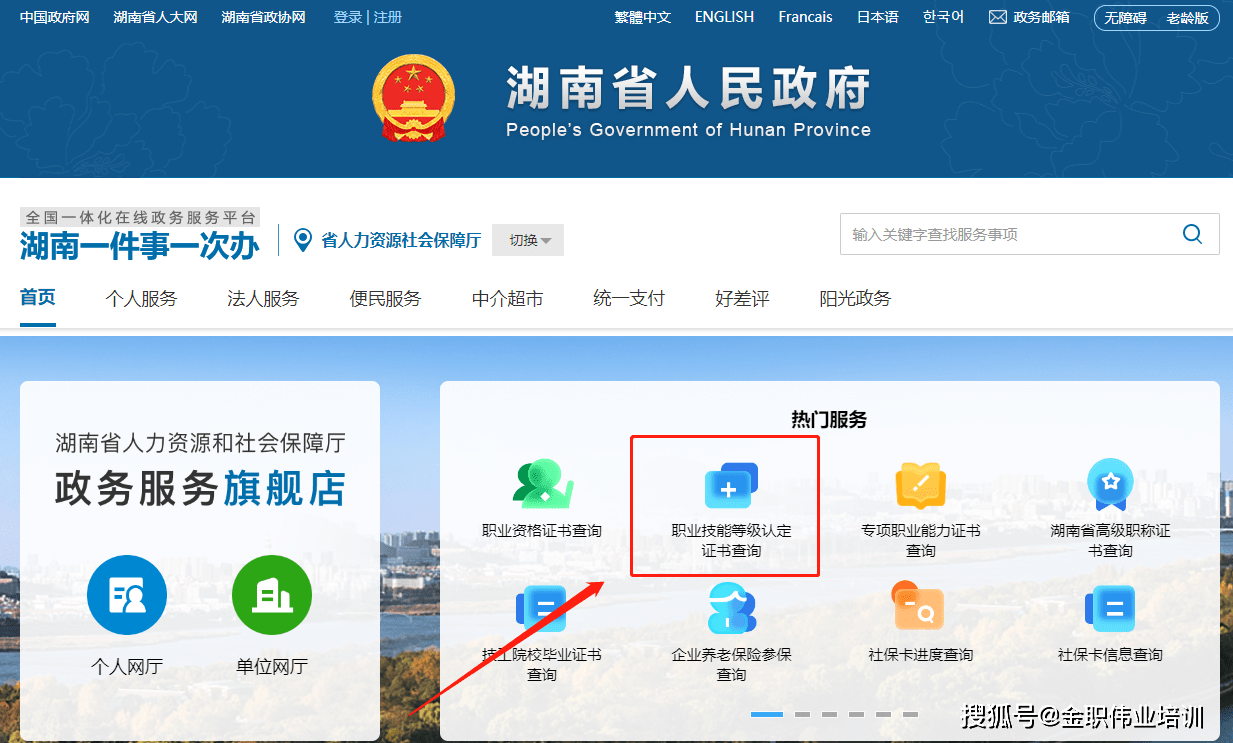Open the 湖南省政协网 link

pyautogui.click(x=263, y=17)
